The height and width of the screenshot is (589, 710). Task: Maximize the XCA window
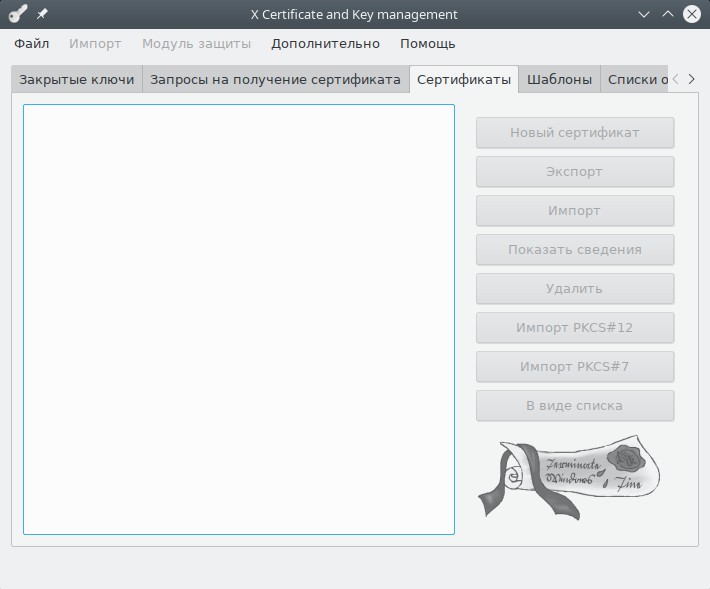click(668, 15)
